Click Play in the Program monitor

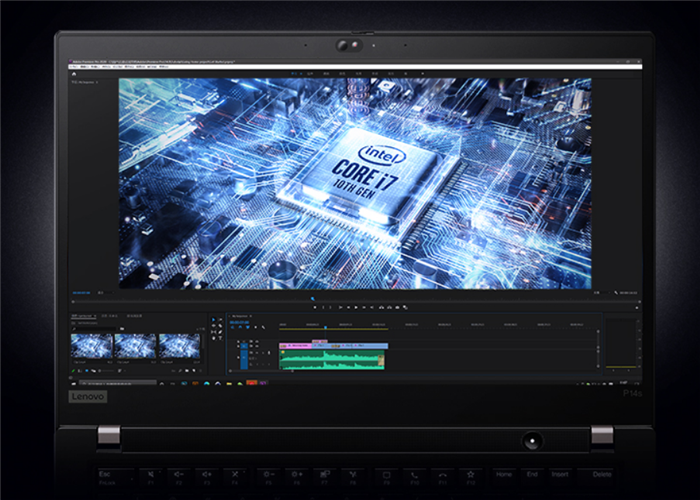[x=356, y=307]
